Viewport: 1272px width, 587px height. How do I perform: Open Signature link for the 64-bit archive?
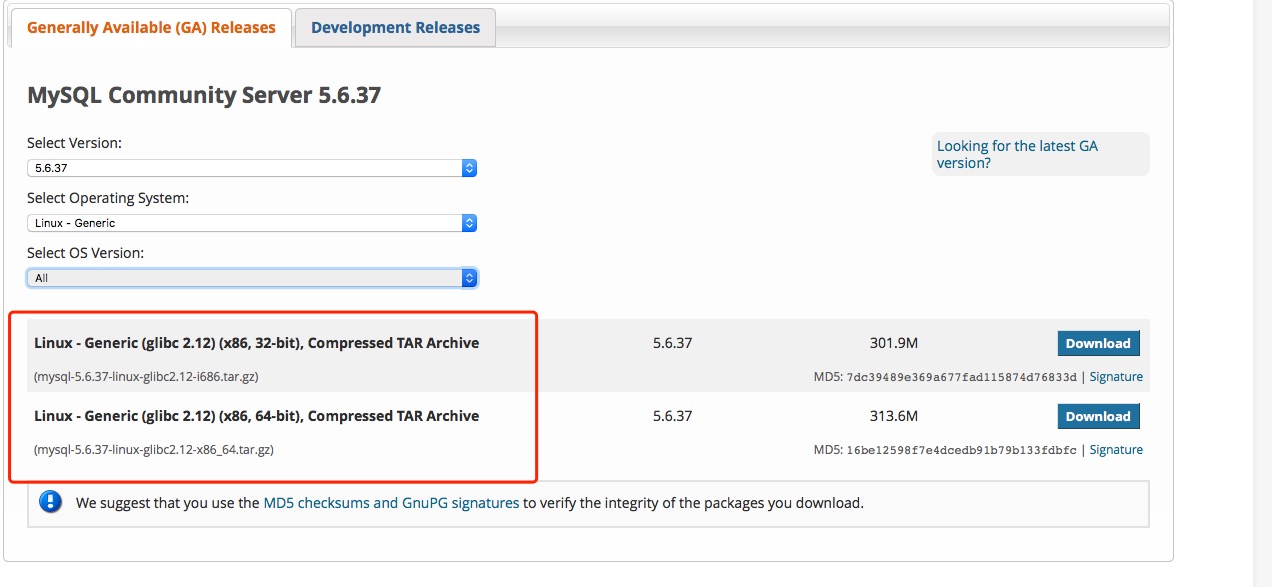(1116, 450)
